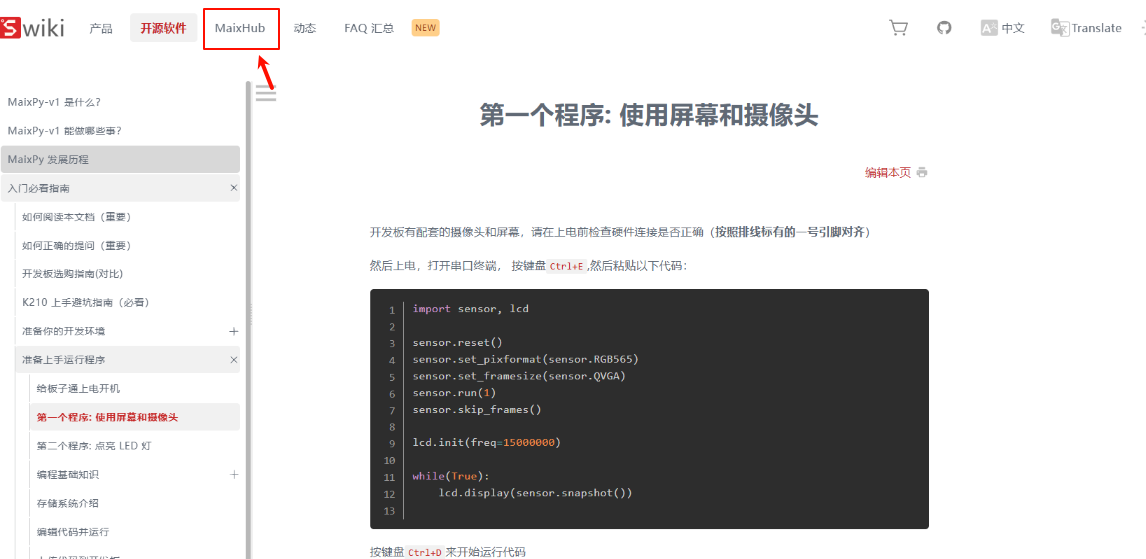Viewport: 1146px width, 559px height.
Task: Collapse the 准备上手运行程序 section
Action: 234,360
